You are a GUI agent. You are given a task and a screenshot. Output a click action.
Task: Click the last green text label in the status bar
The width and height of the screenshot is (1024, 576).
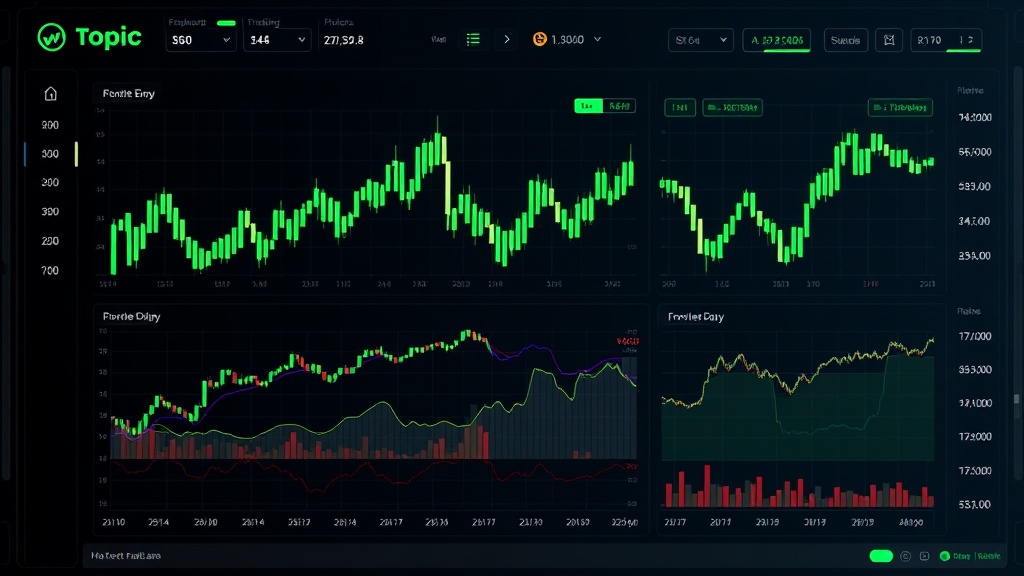(989, 556)
